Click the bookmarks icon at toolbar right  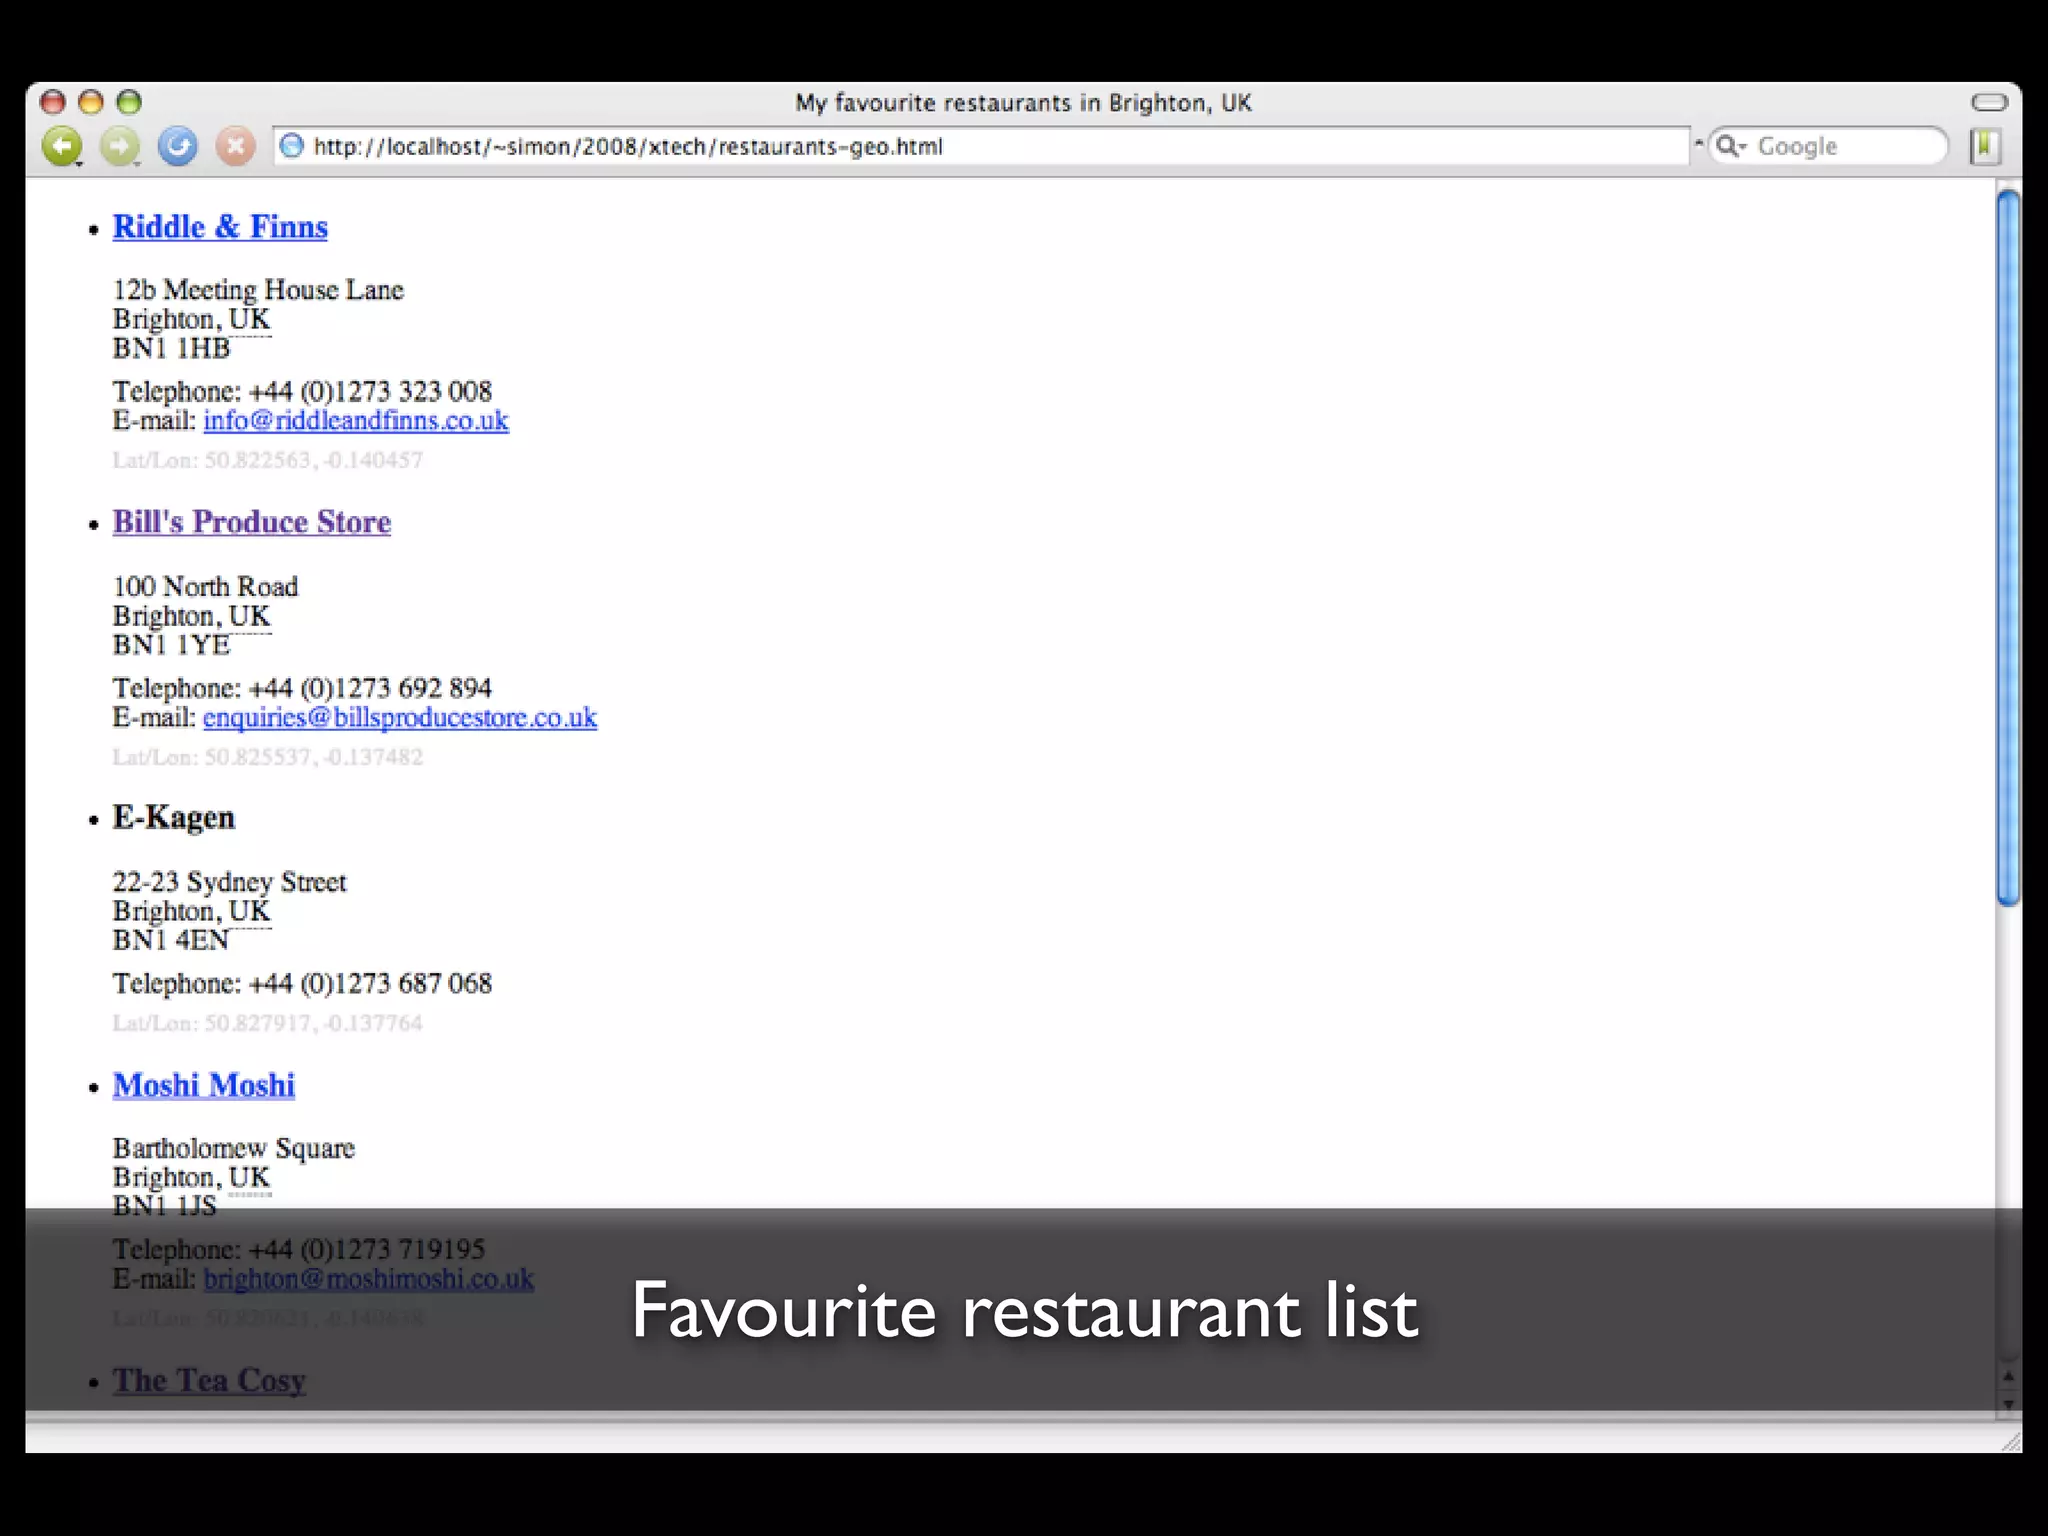(x=1985, y=147)
